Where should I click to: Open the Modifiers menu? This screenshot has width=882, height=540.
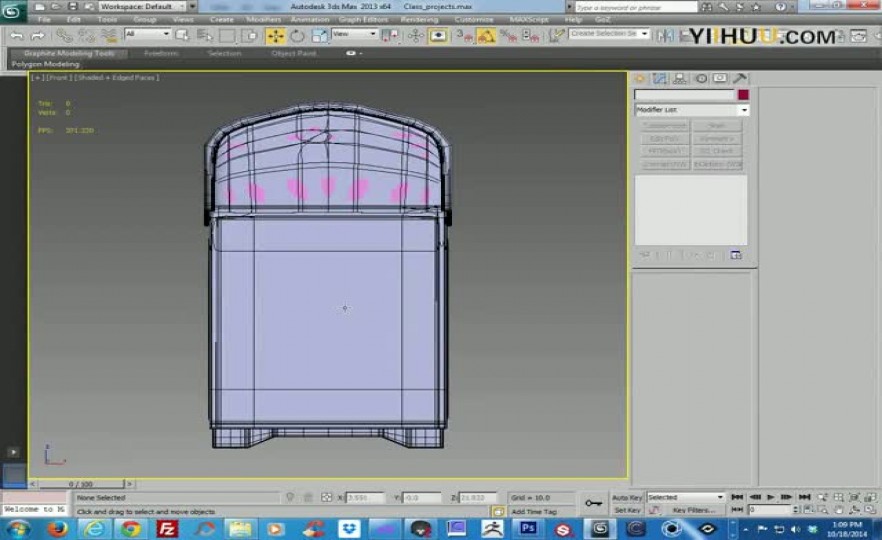coord(263,19)
